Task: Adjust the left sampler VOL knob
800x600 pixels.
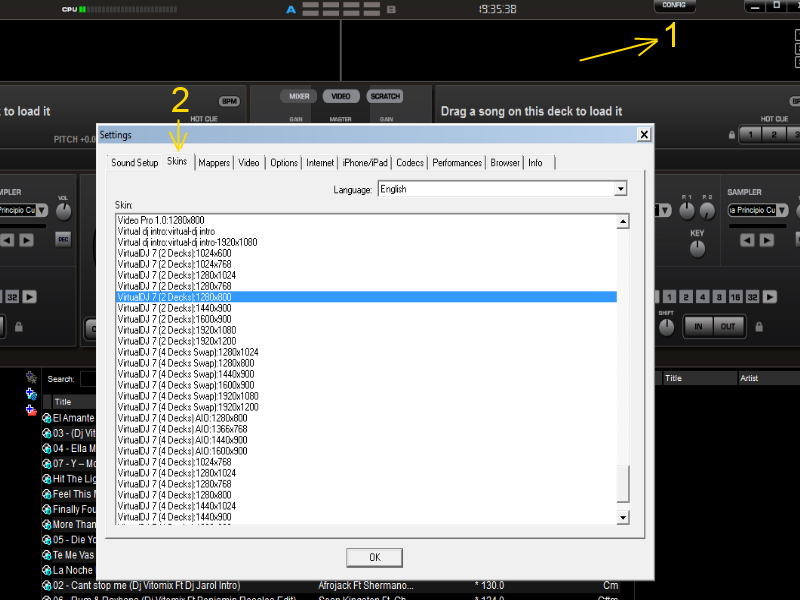Action: point(63,211)
